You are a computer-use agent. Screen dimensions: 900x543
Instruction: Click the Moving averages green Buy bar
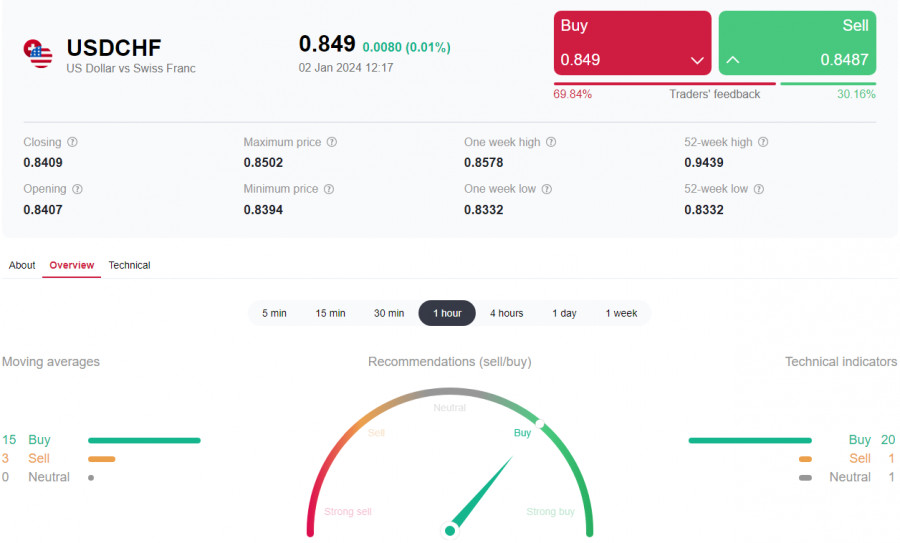(x=144, y=441)
